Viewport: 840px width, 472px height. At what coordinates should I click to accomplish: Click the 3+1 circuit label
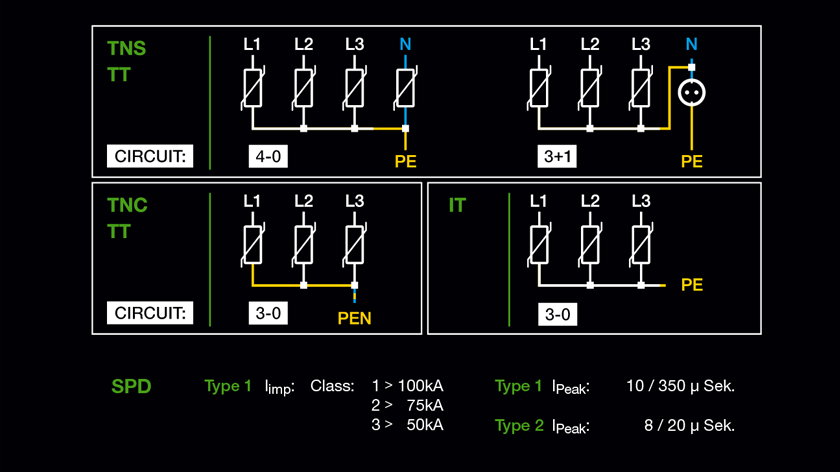(x=557, y=156)
